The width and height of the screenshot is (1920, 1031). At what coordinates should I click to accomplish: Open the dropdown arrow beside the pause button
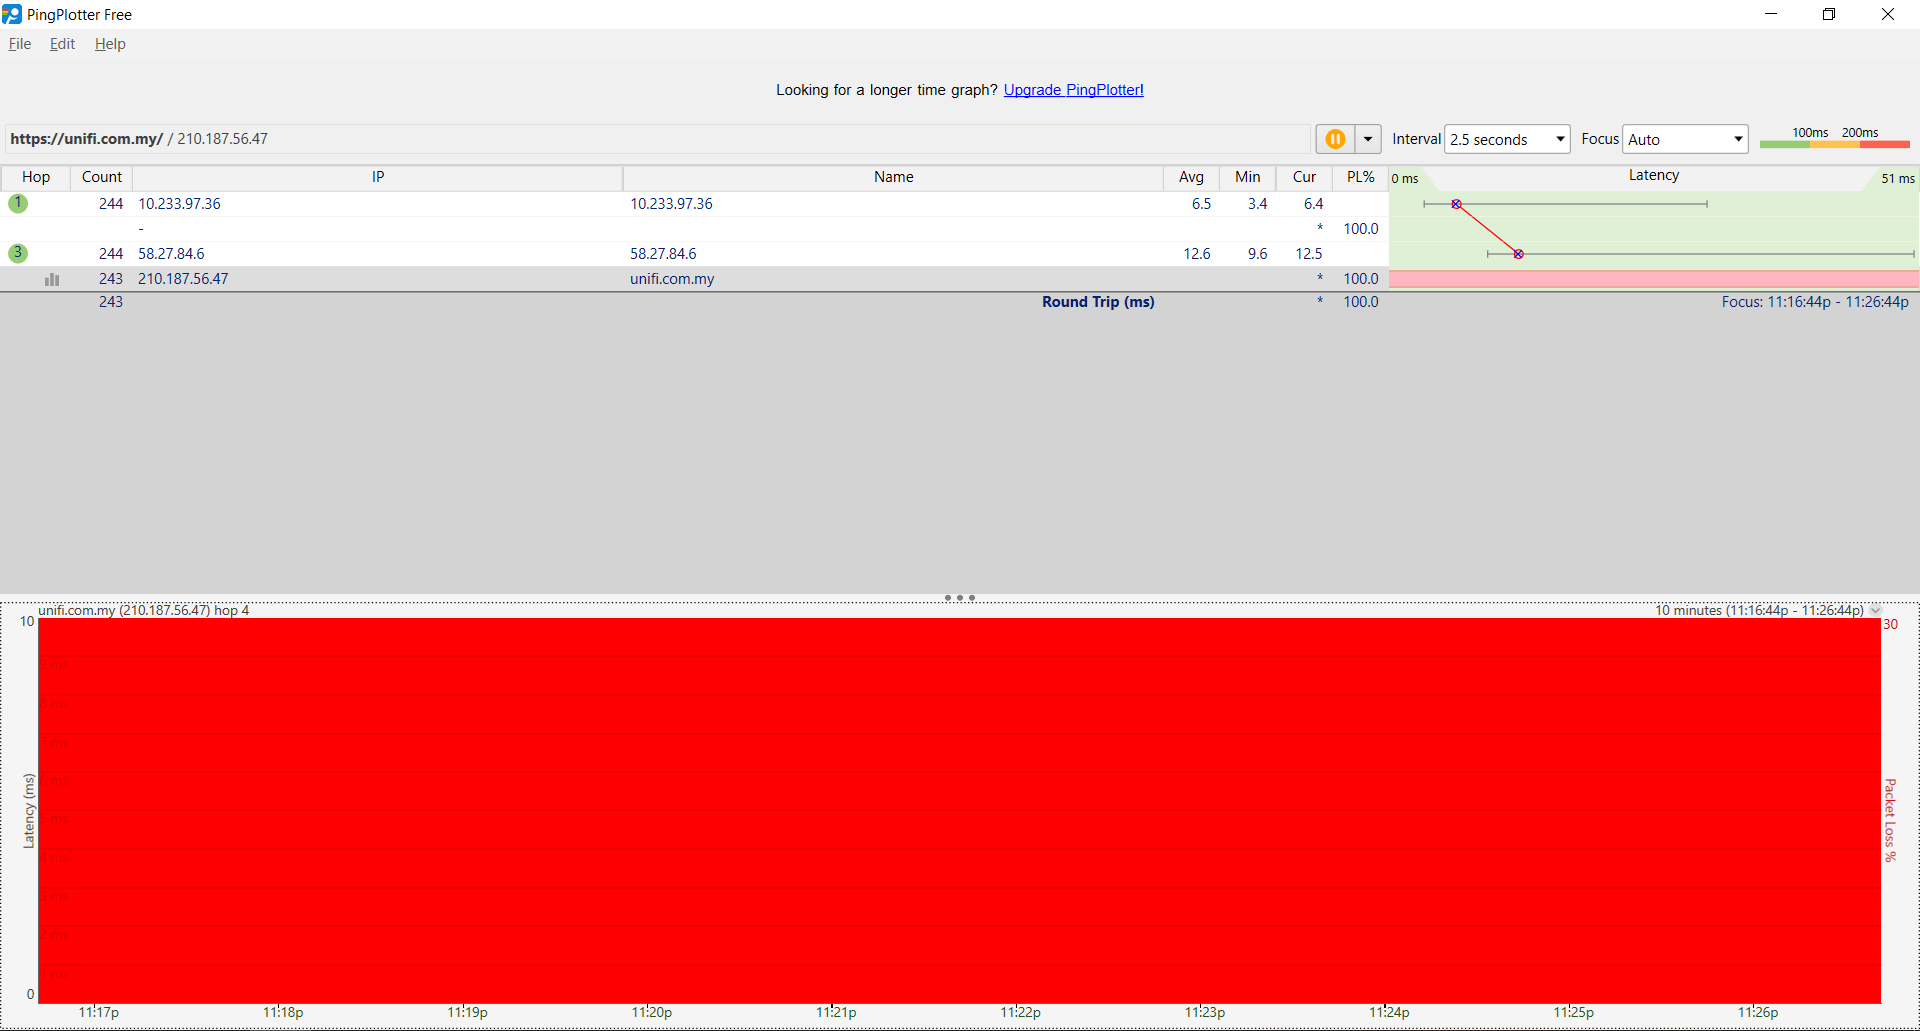[x=1367, y=139]
